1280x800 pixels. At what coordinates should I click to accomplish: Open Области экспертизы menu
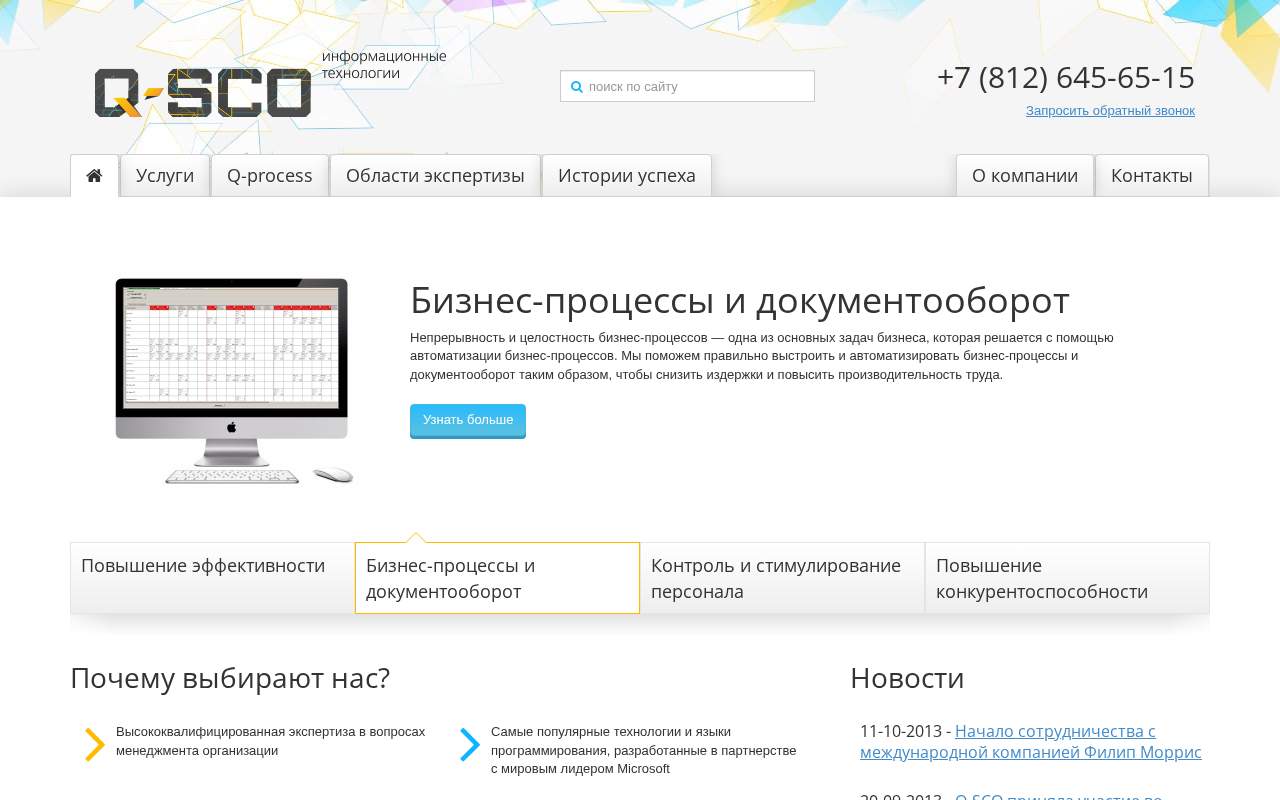click(435, 176)
